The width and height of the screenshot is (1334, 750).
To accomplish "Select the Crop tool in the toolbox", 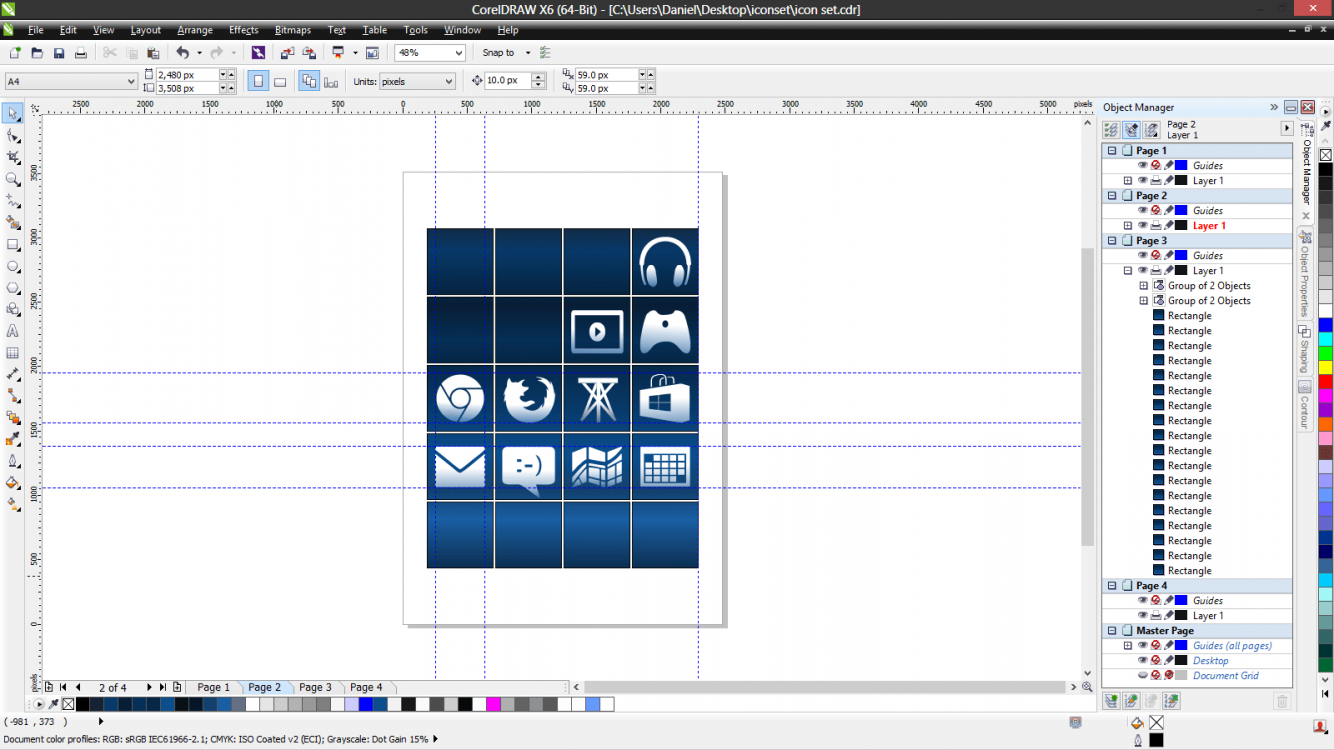I will coord(12,158).
